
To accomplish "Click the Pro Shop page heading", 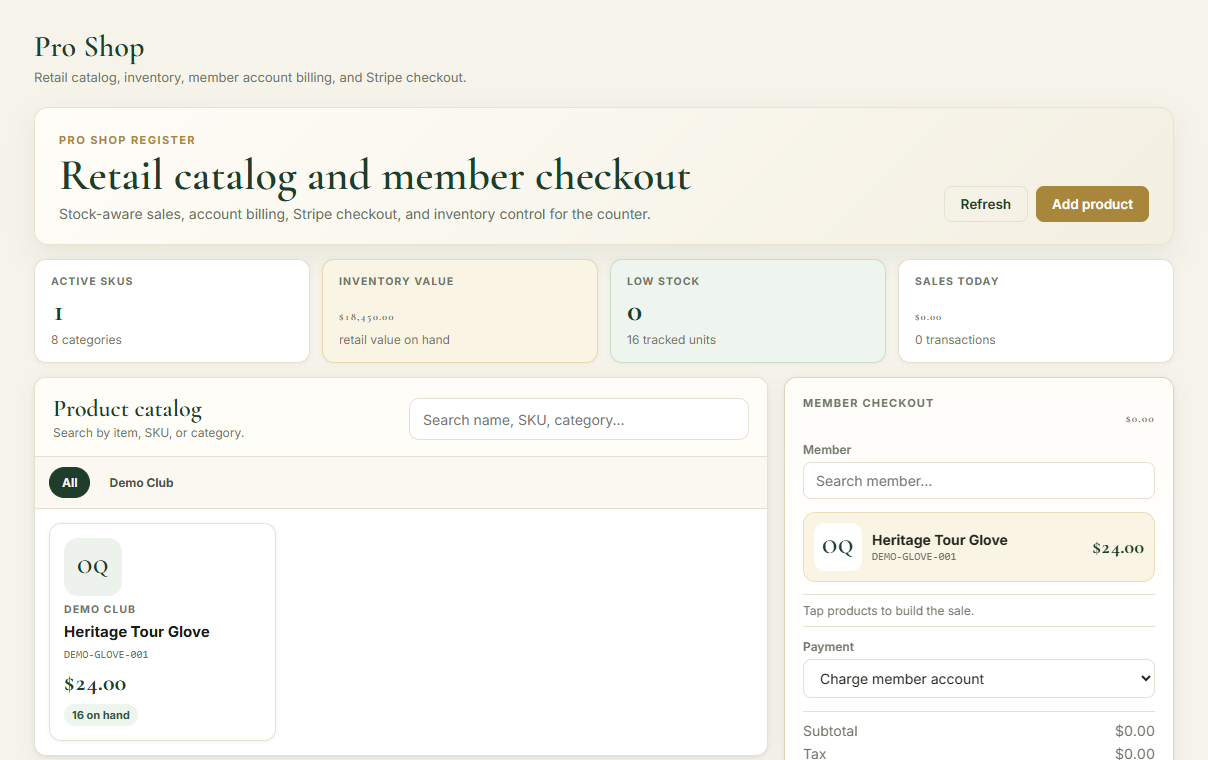I will point(89,47).
